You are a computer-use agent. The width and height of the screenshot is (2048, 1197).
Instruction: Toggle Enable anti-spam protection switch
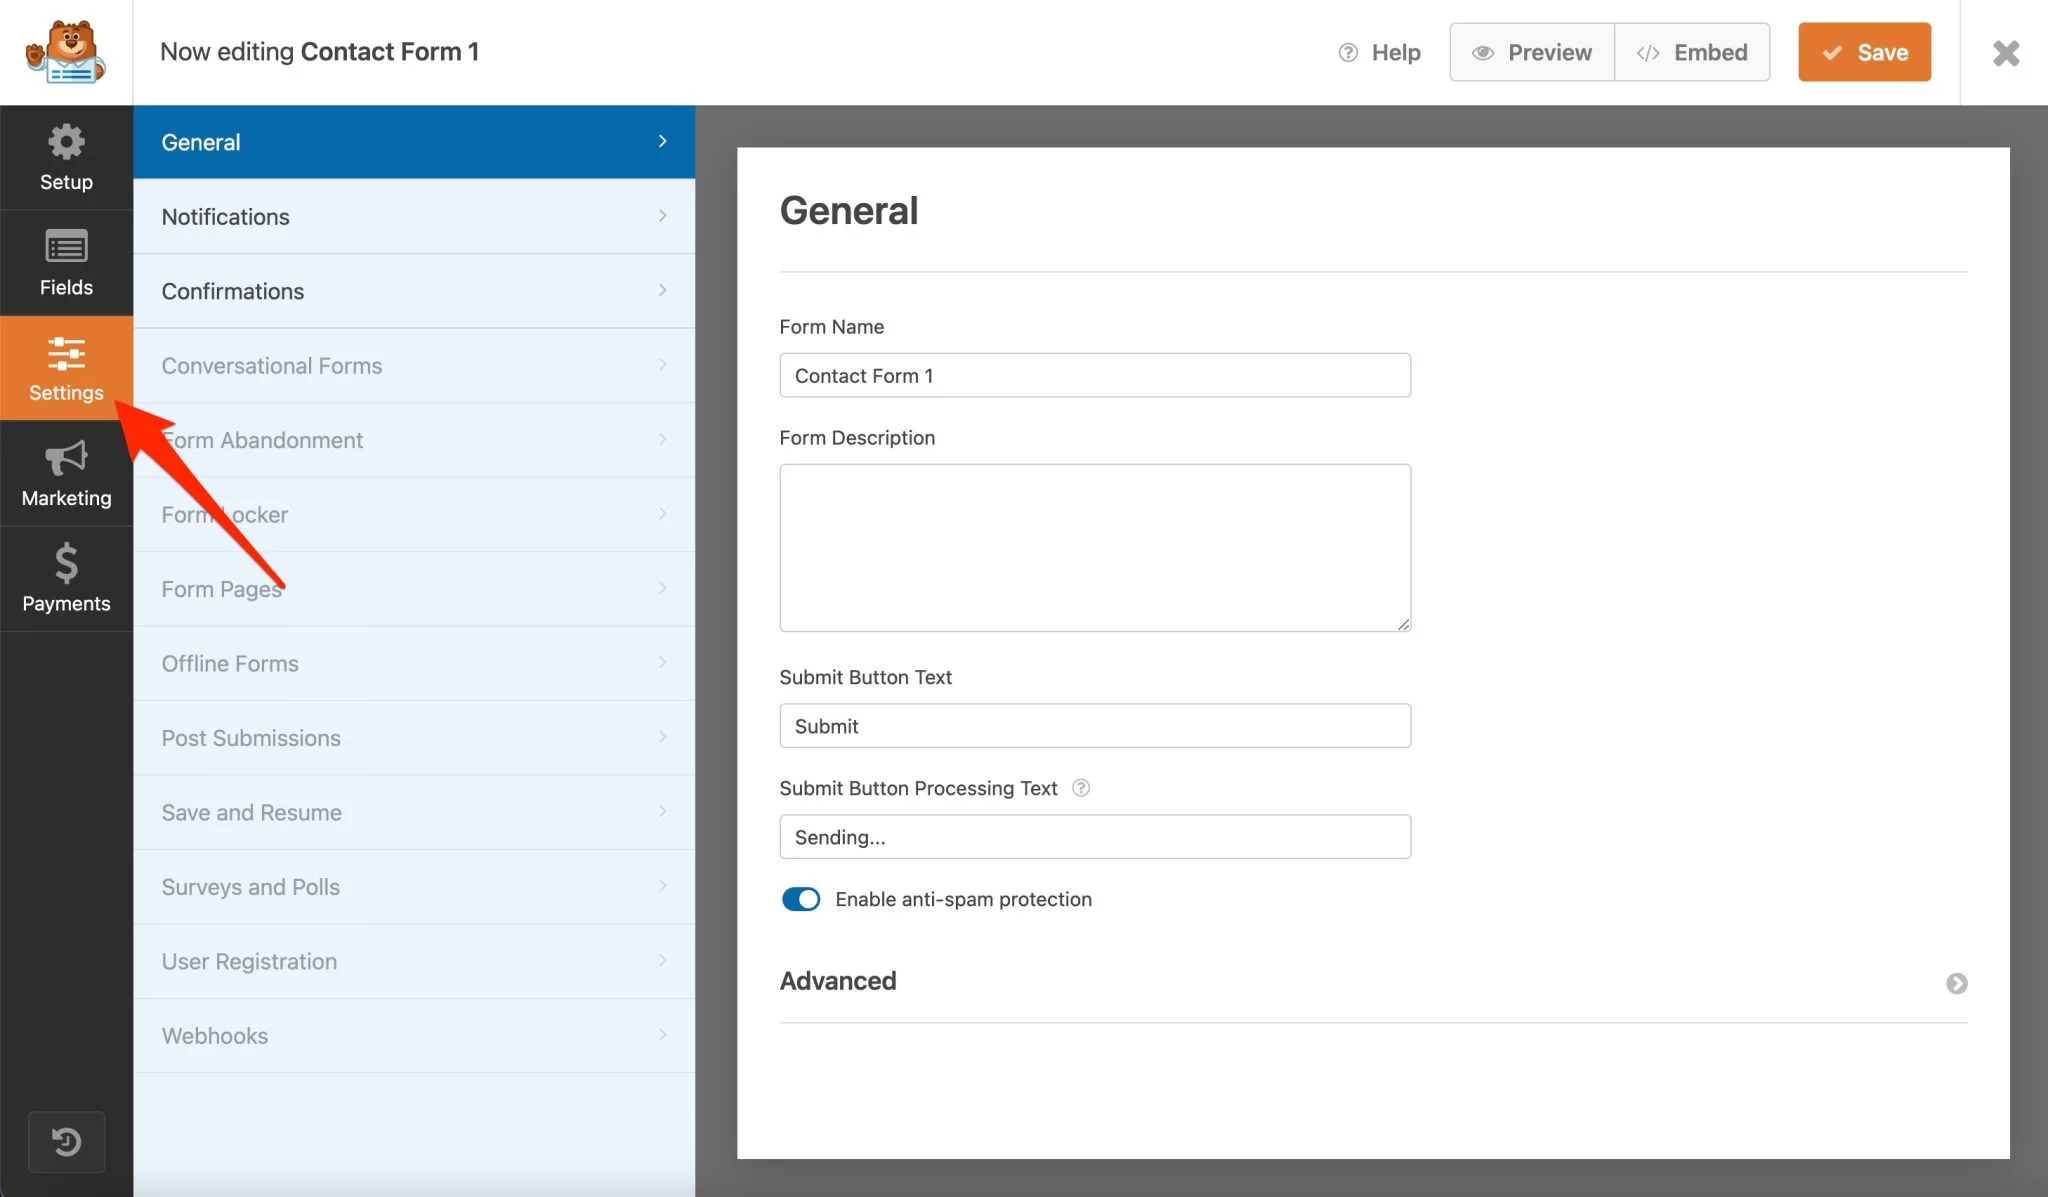[x=800, y=898]
